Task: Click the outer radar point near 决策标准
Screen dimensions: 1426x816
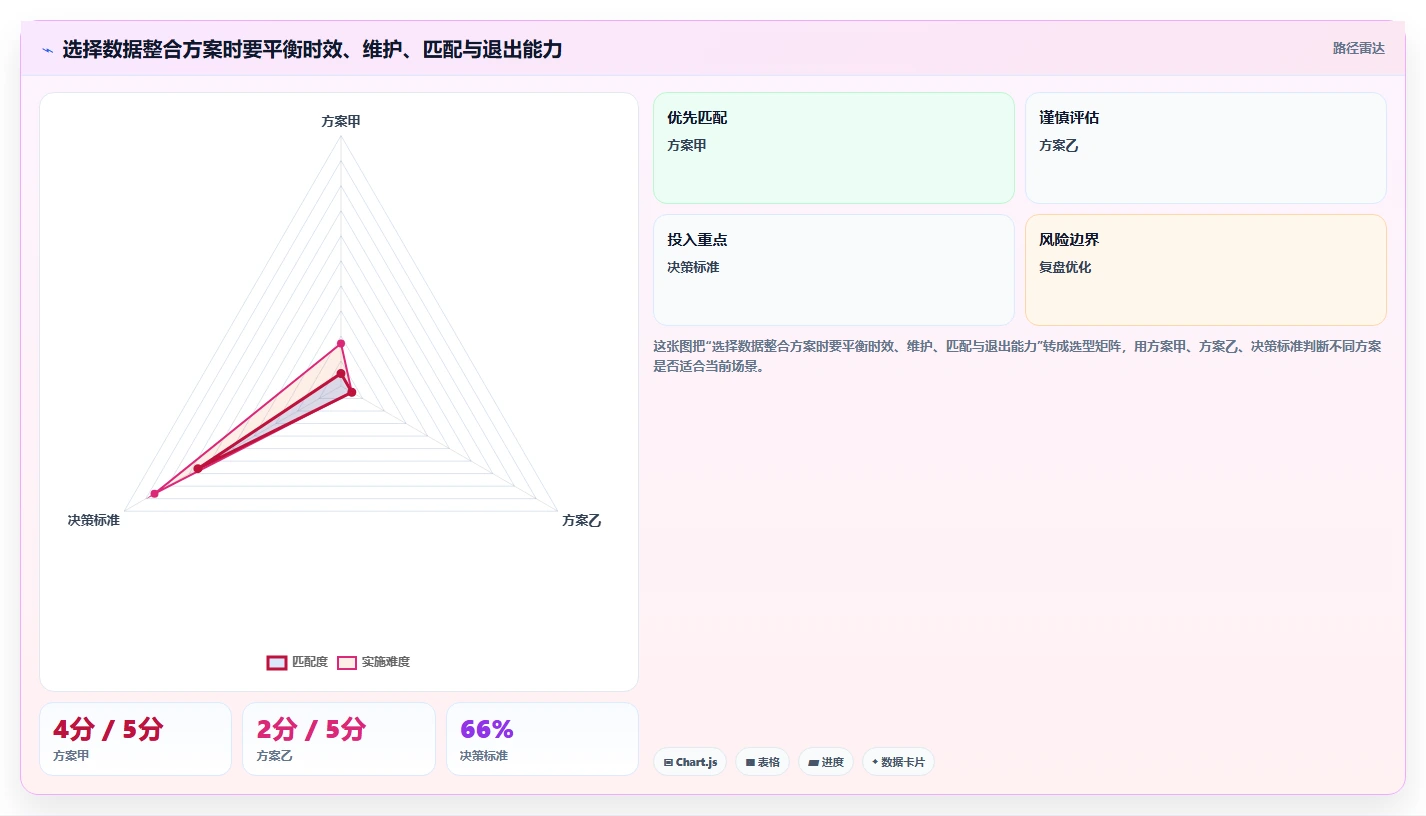Action: (x=154, y=494)
